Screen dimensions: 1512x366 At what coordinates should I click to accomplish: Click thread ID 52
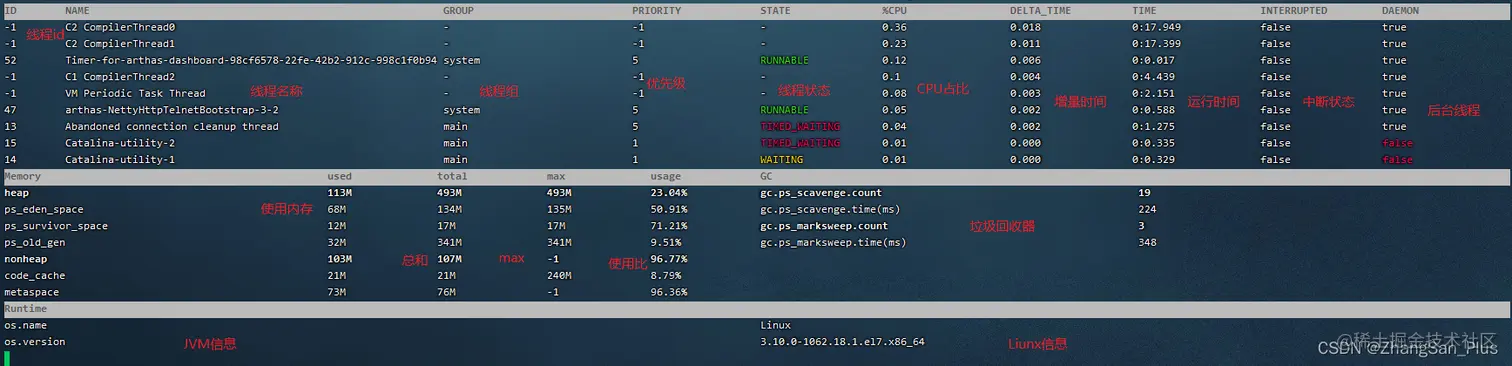click(10, 60)
